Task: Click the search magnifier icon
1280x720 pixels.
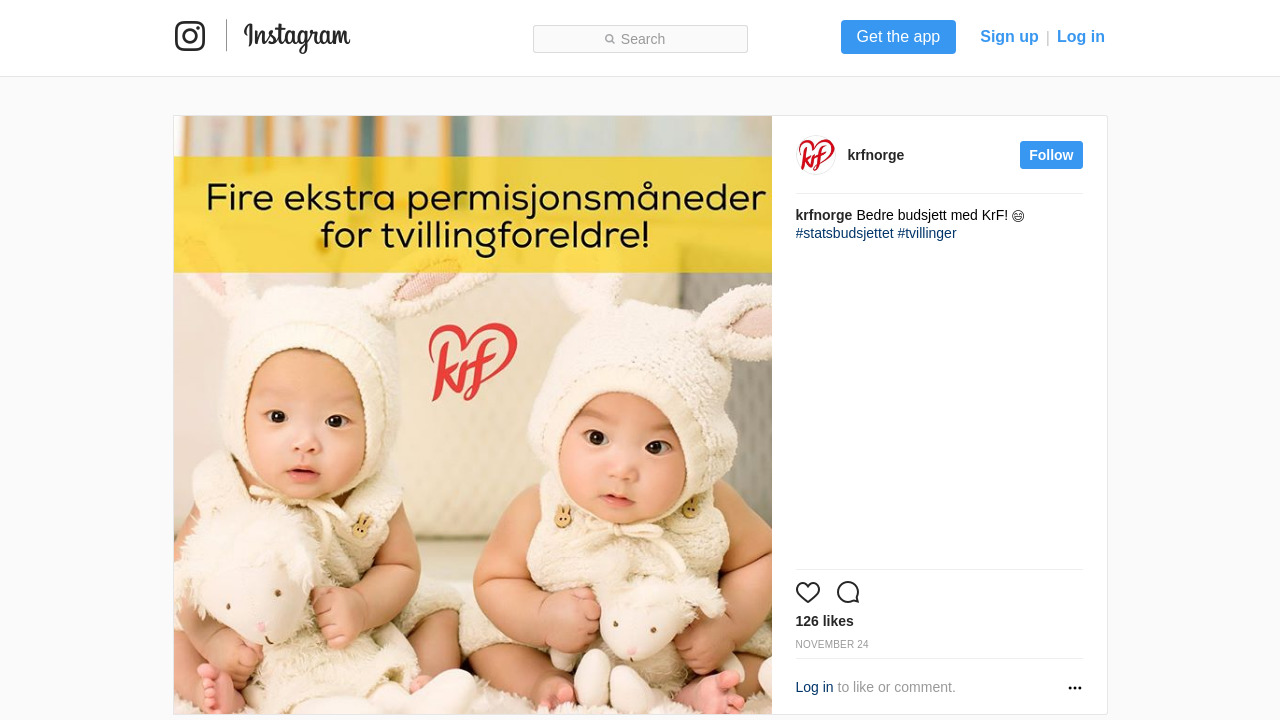Action: [x=610, y=39]
